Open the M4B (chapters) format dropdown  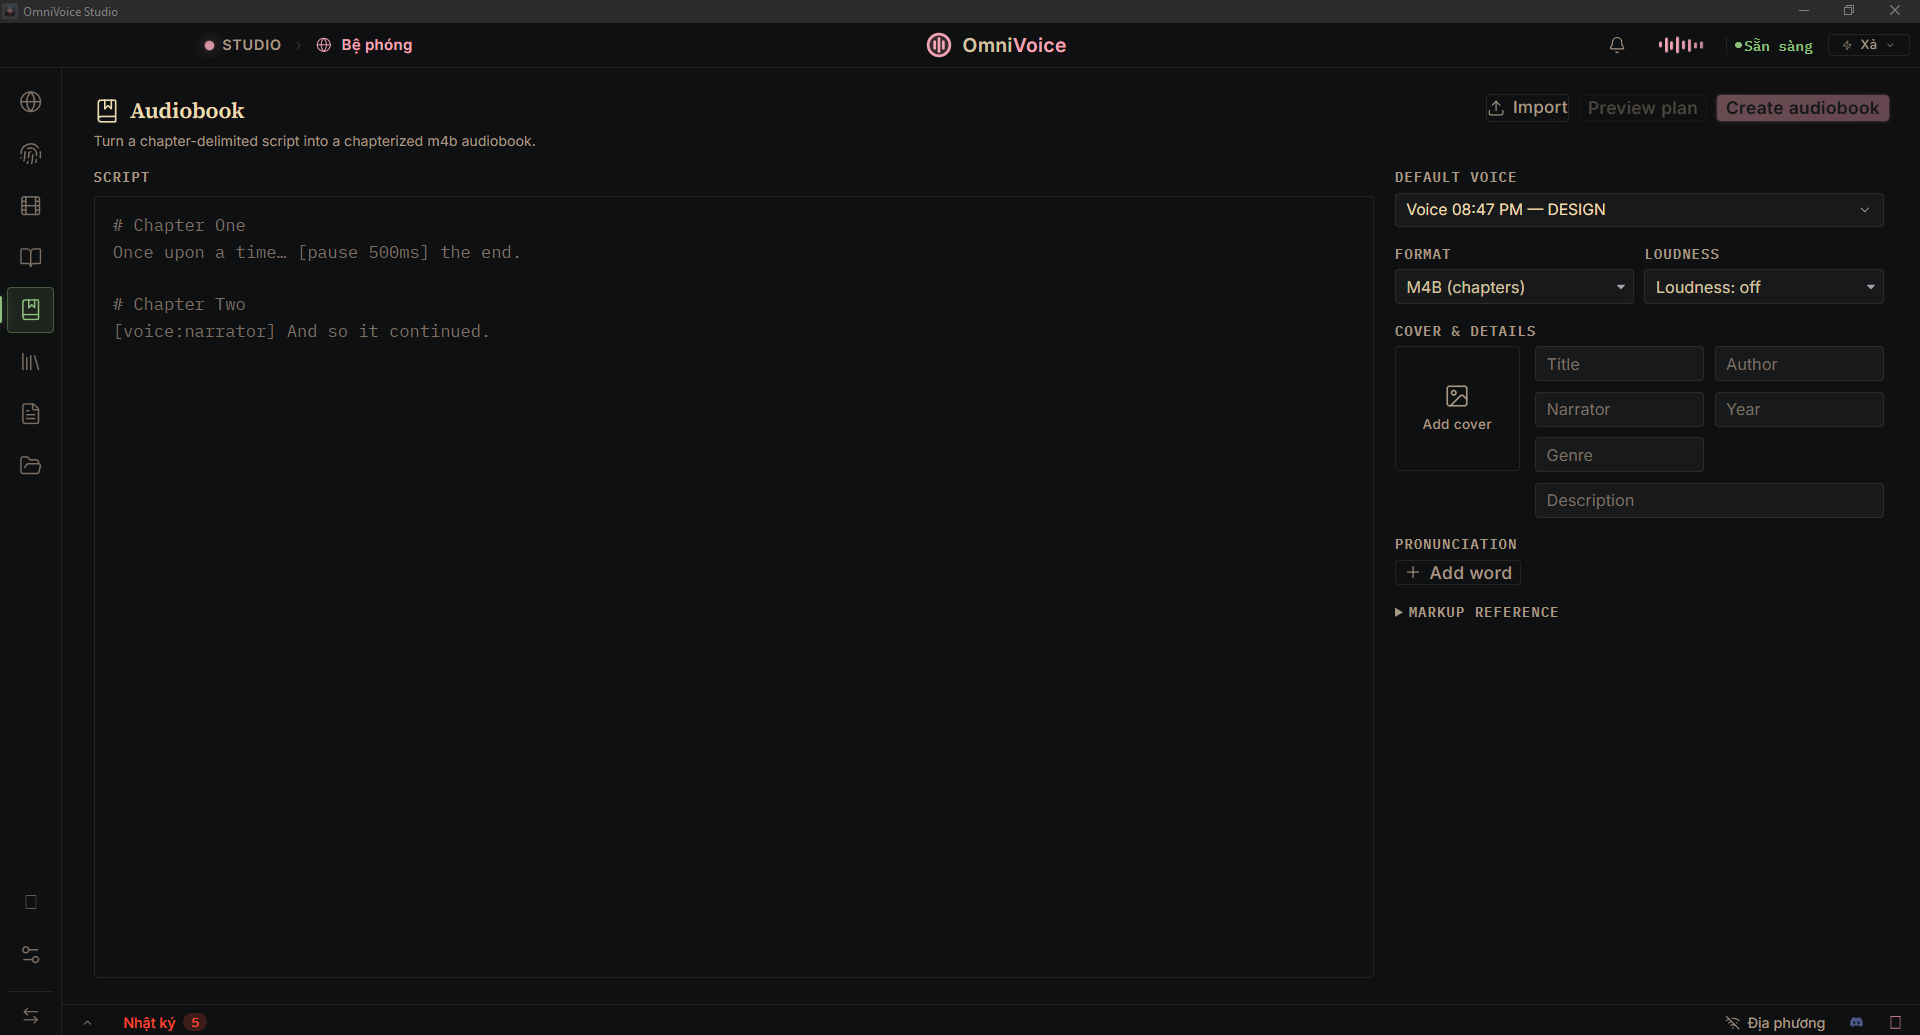click(x=1514, y=287)
